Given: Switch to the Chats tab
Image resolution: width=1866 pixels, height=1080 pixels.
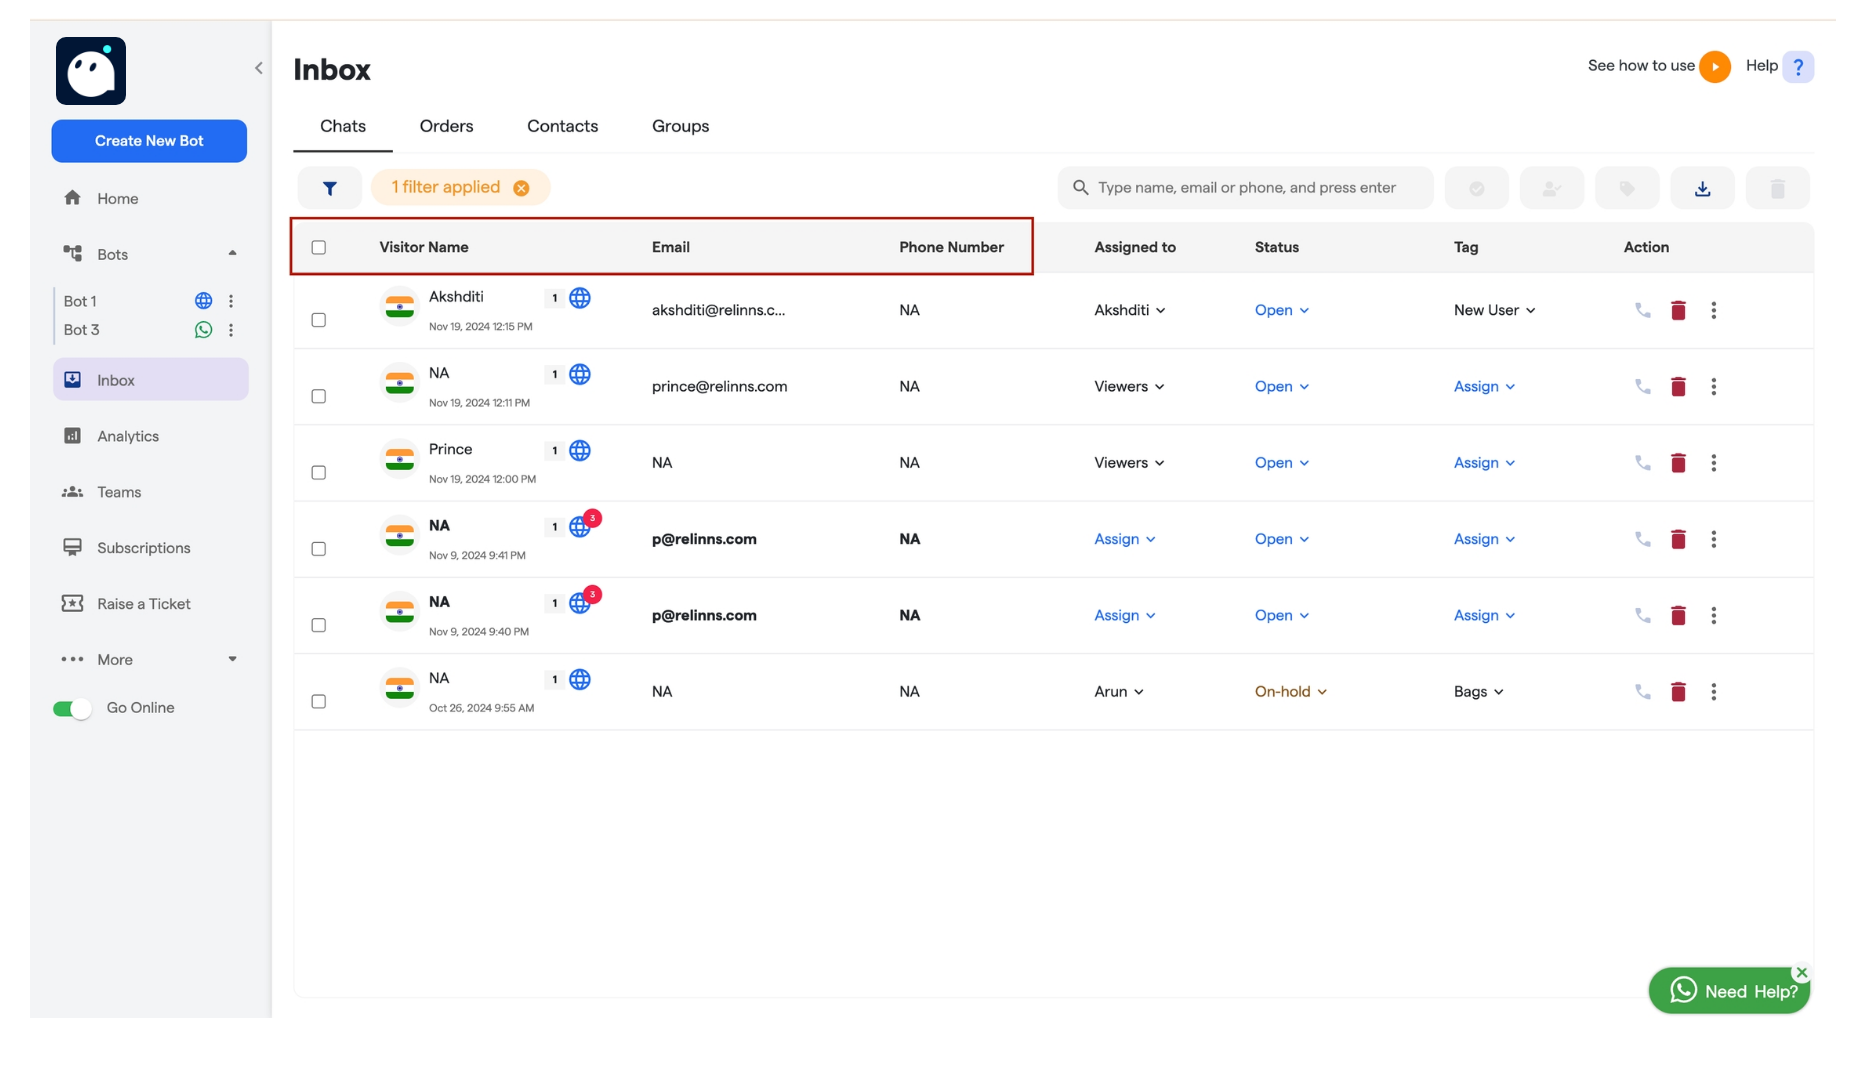Looking at the screenshot, I should click(343, 126).
